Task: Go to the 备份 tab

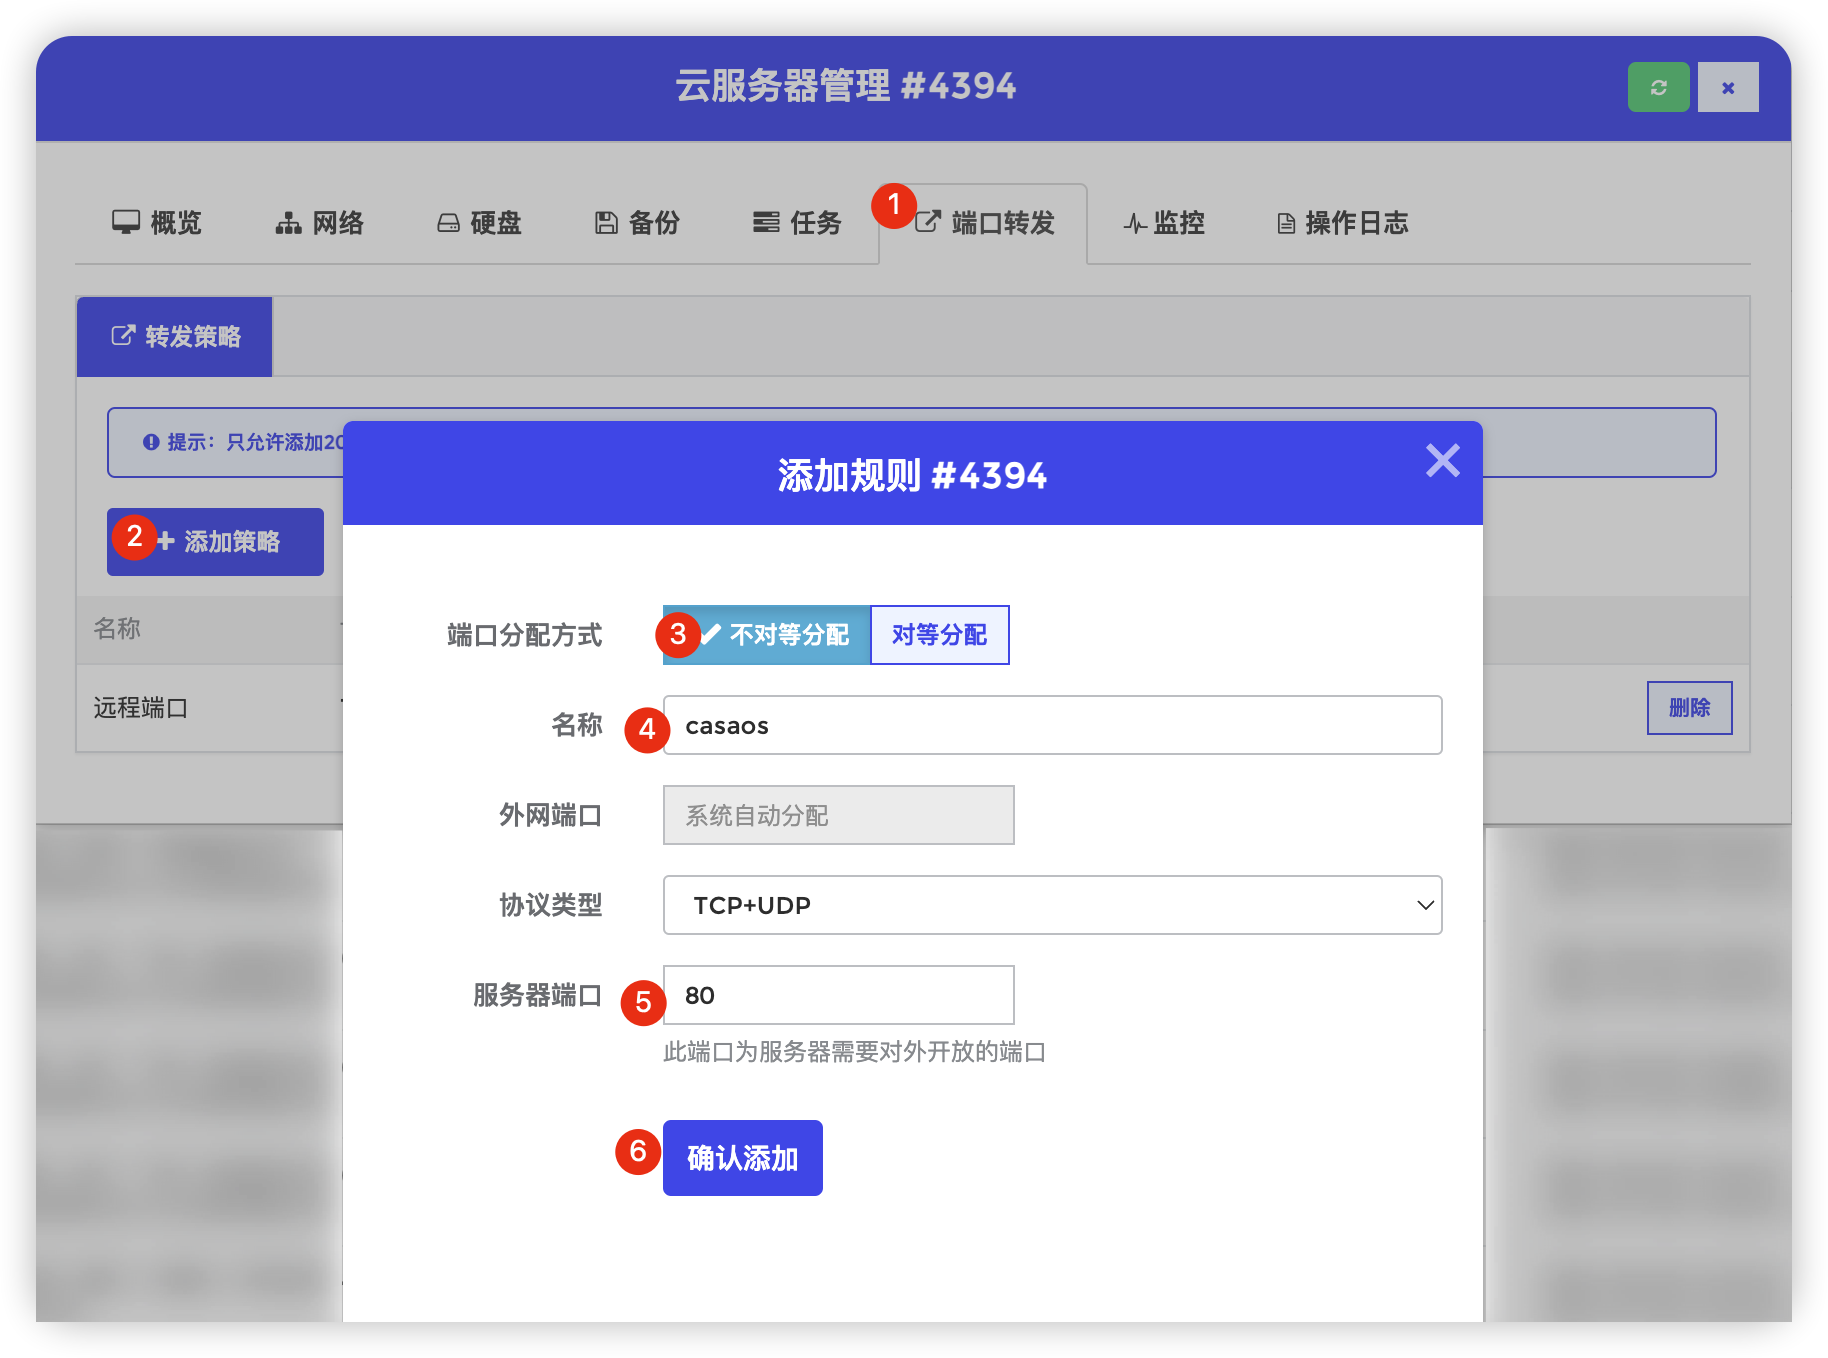Action: 638,222
